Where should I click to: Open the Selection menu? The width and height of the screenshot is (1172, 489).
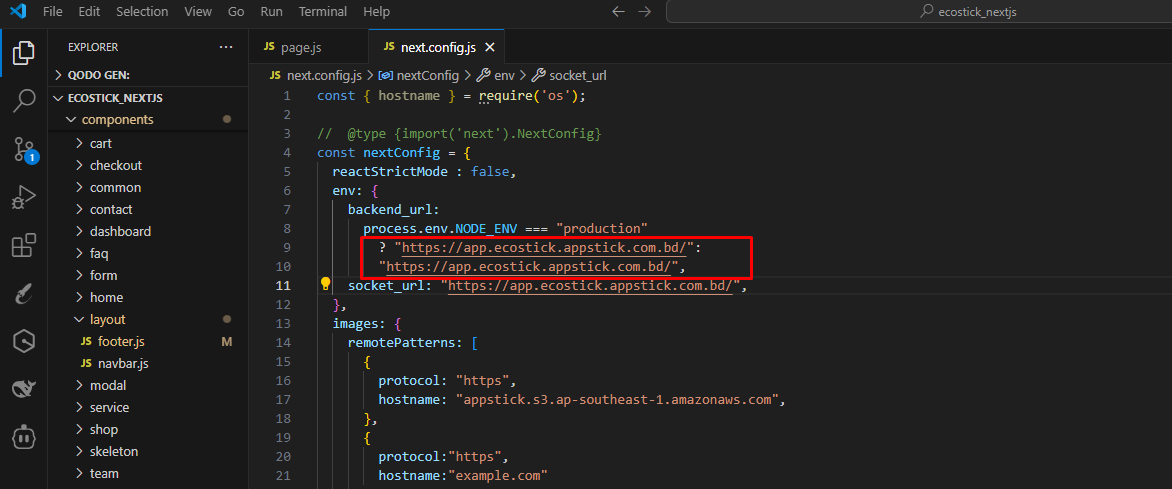[142, 12]
